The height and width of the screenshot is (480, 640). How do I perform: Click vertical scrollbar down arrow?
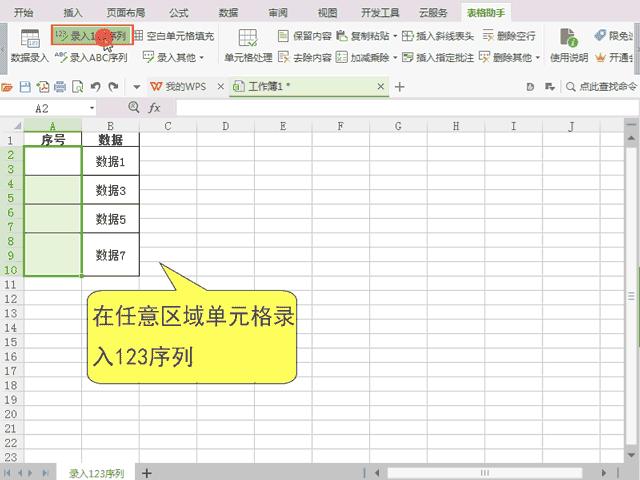pos(631,455)
